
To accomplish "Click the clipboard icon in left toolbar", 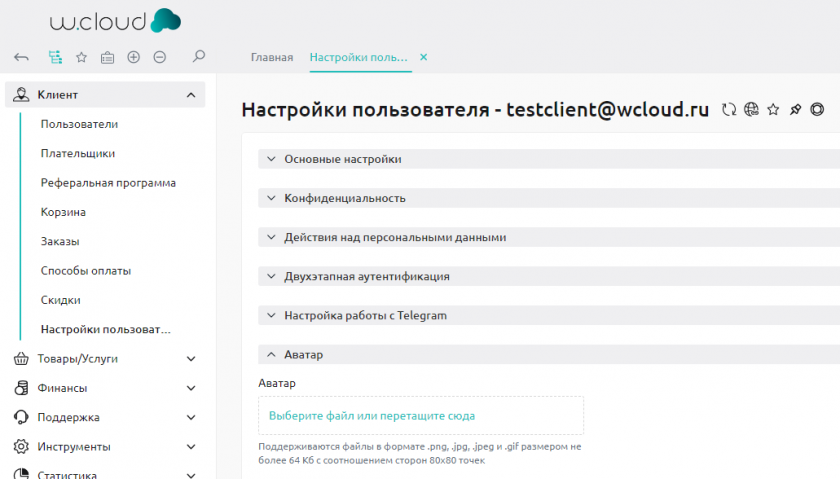I will click(x=107, y=57).
